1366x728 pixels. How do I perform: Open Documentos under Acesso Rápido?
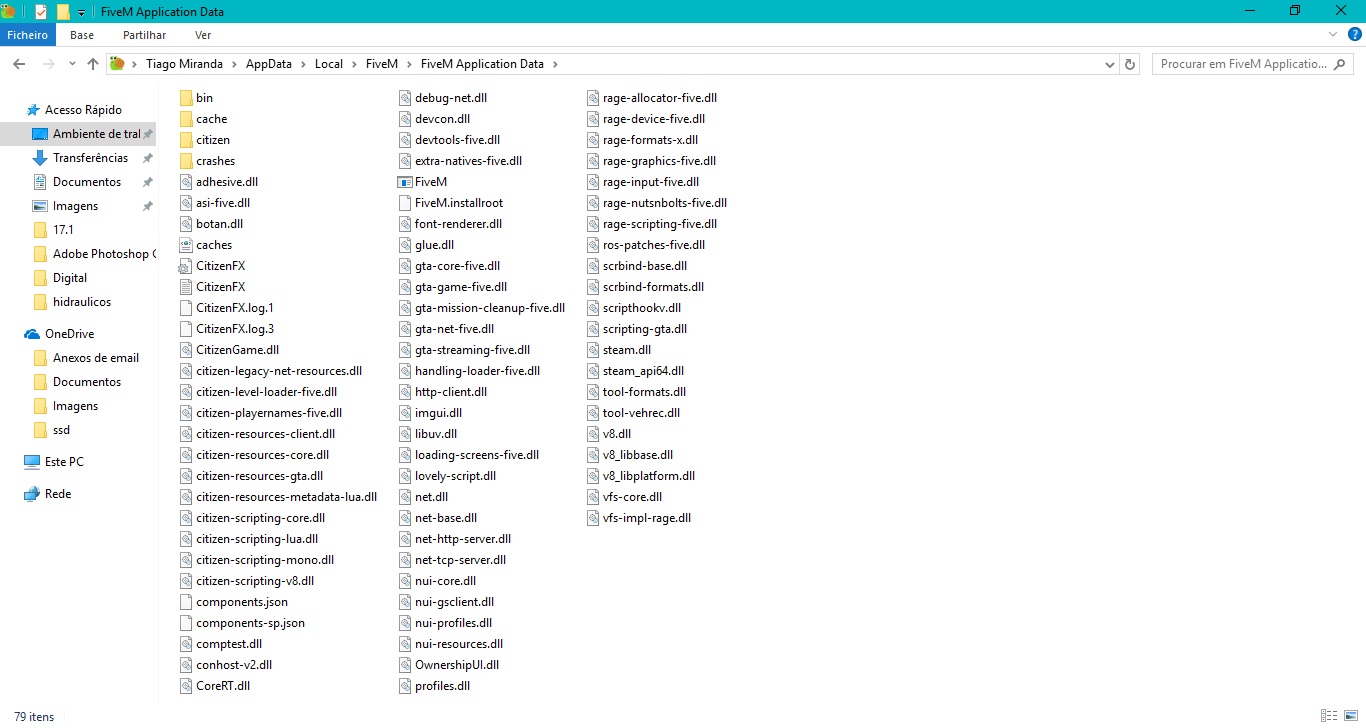87,182
